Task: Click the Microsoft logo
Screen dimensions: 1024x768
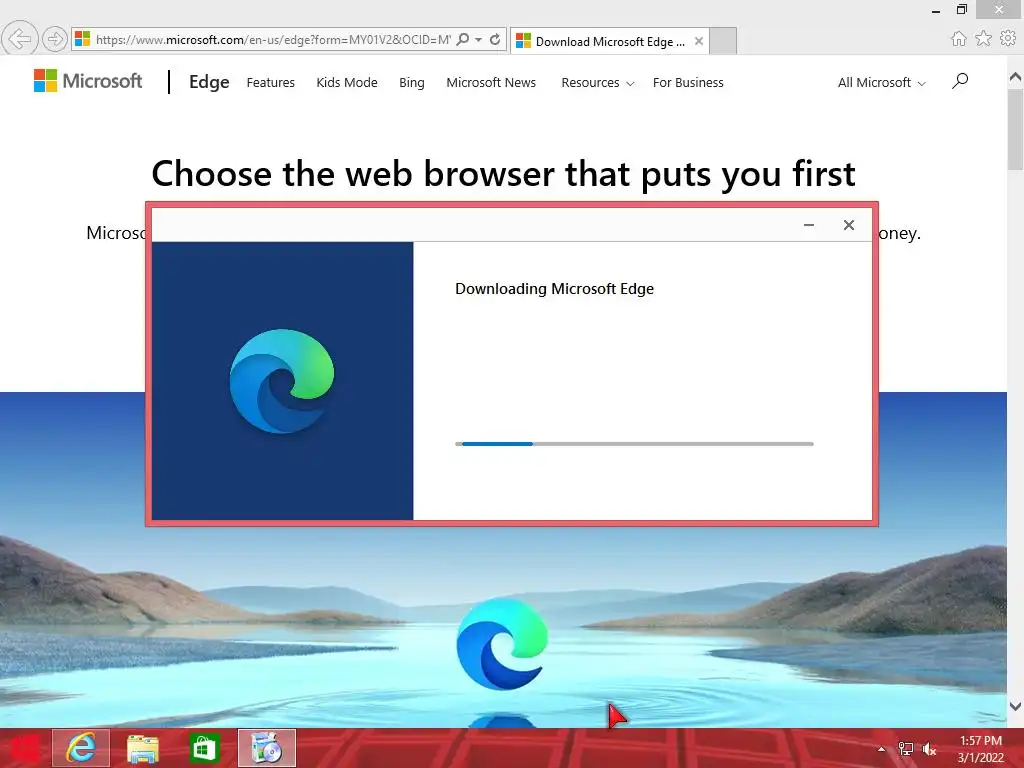Action: (x=88, y=81)
